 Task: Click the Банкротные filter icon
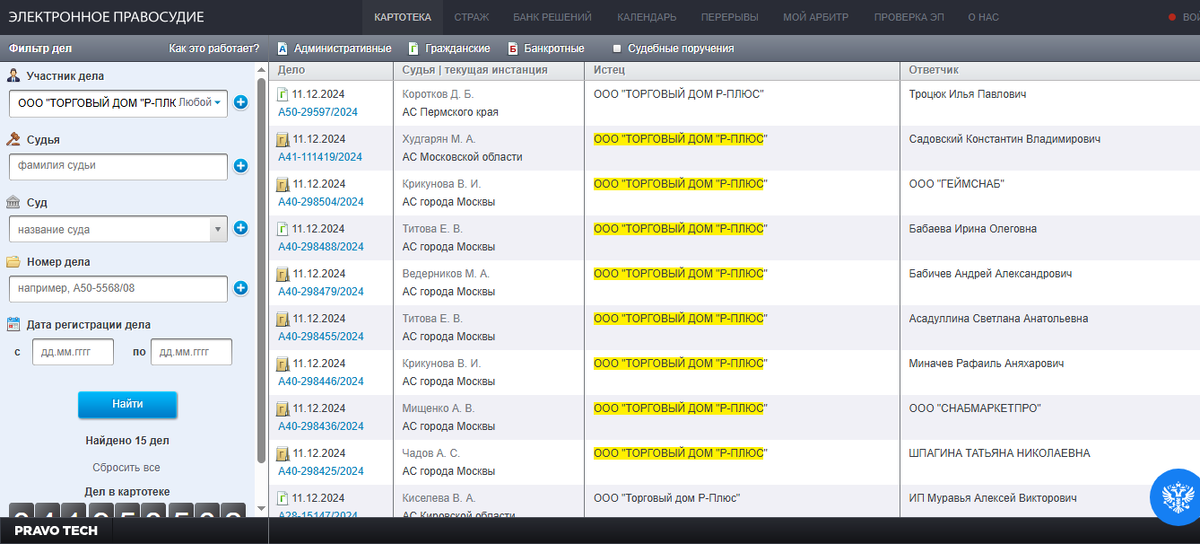pyautogui.click(x=513, y=48)
